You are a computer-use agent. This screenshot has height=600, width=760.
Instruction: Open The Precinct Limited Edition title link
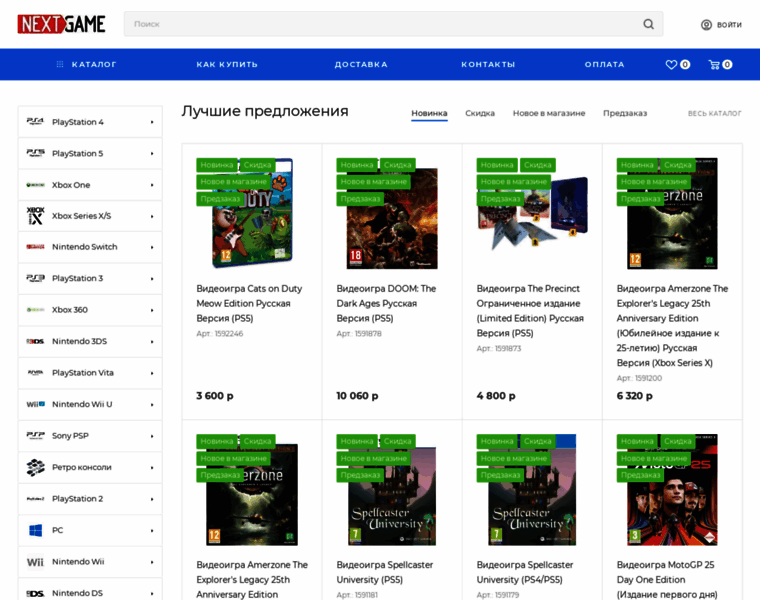tap(530, 311)
